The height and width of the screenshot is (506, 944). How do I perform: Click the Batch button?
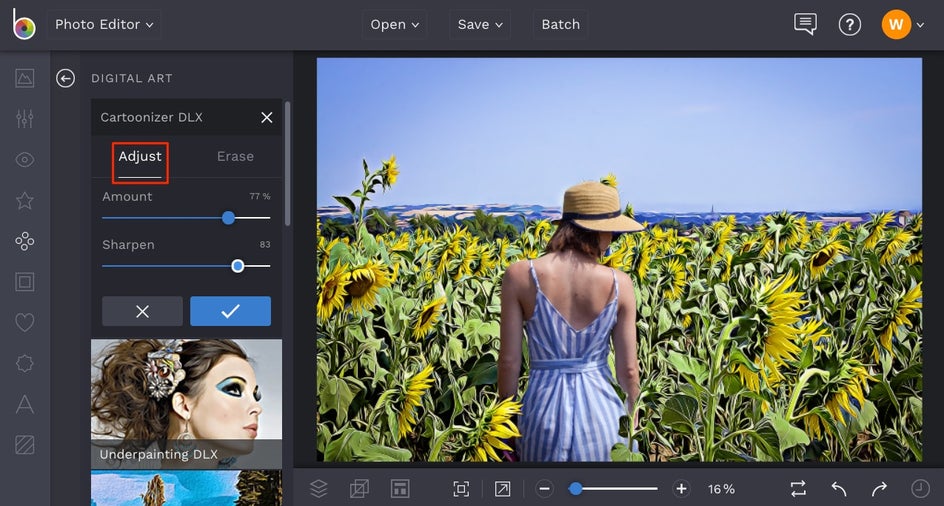560,25
